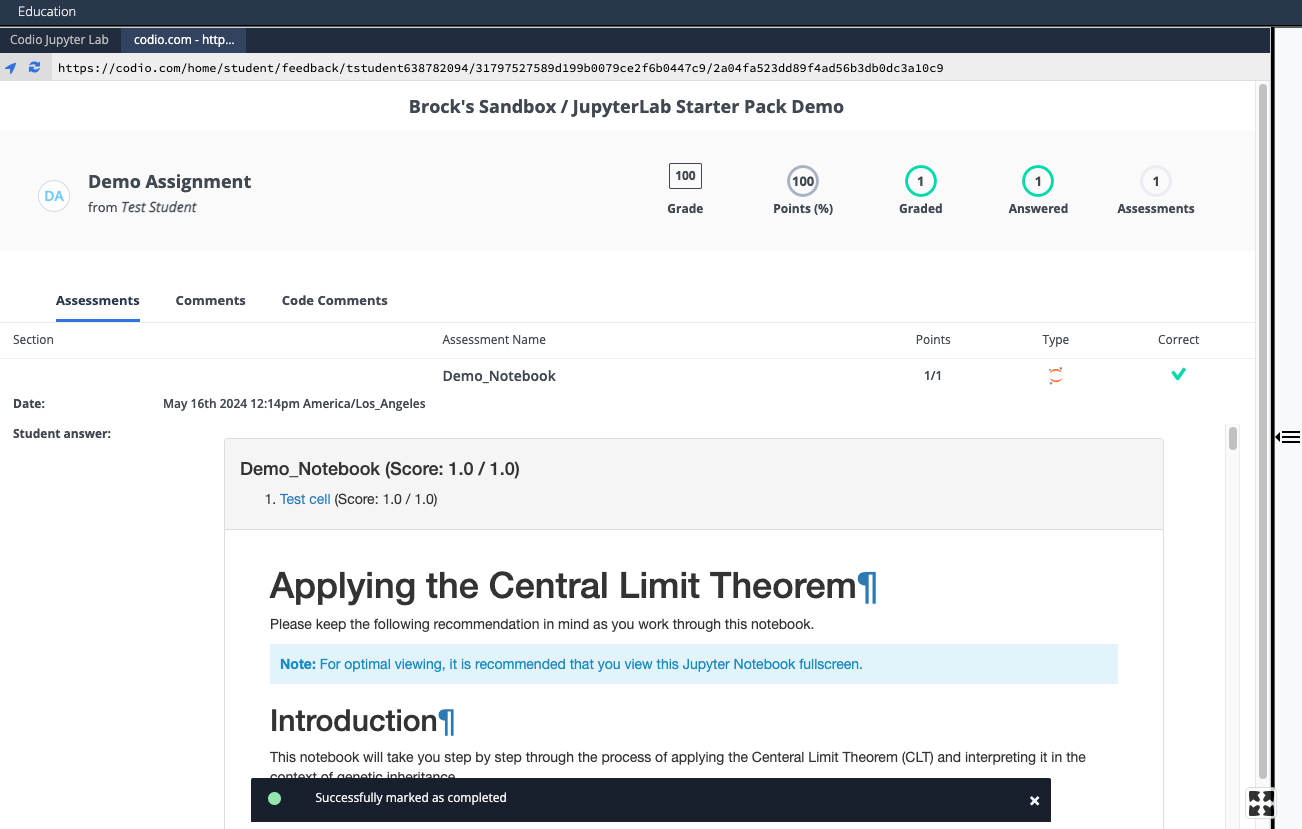The image size is (1302, 829).
Task: Click the Type column header
Action: (x=1056, y=340)
